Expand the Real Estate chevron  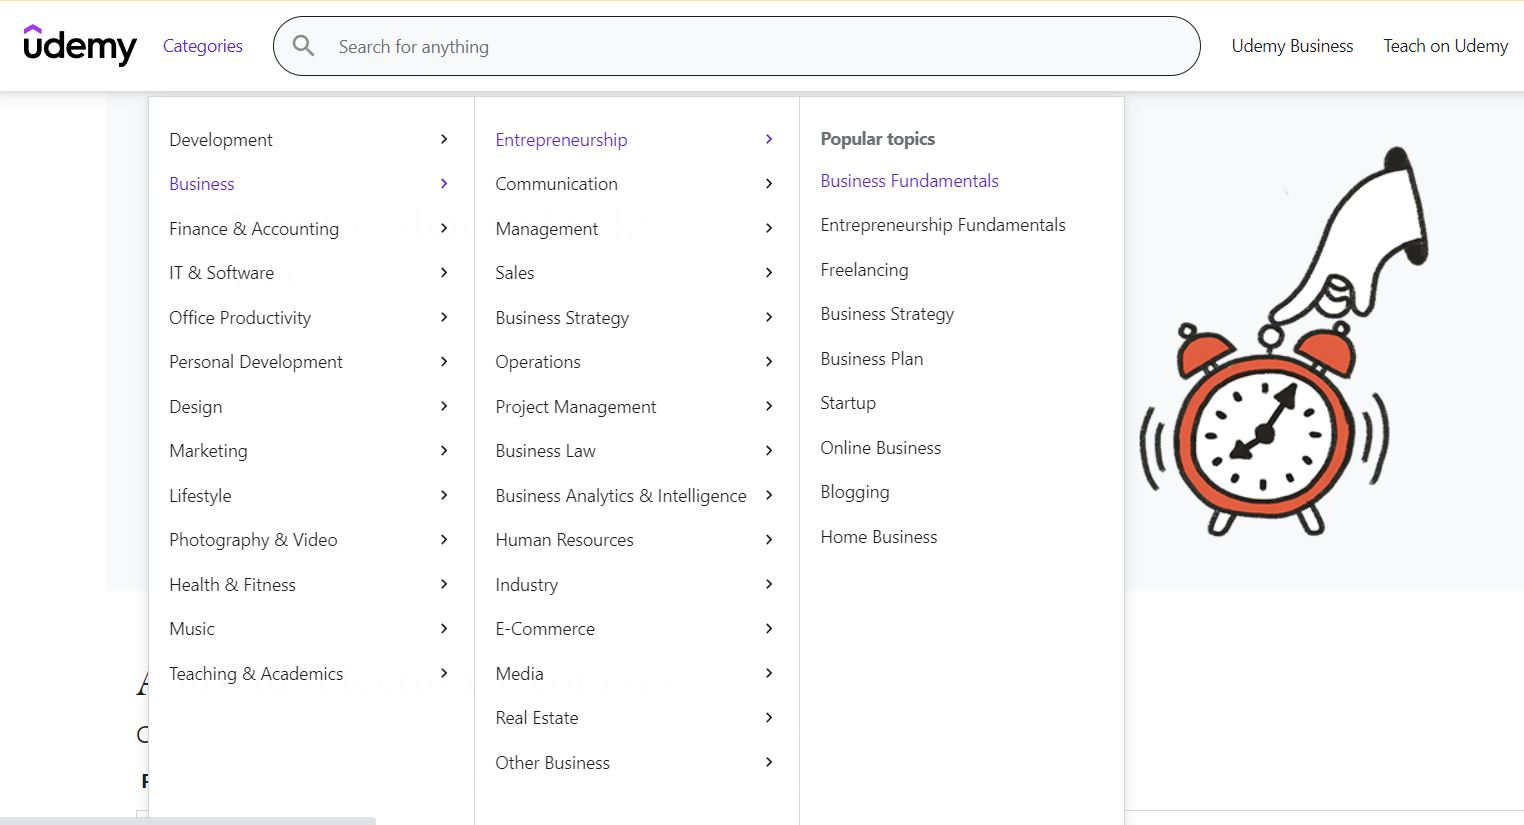(x=769, y=717)
